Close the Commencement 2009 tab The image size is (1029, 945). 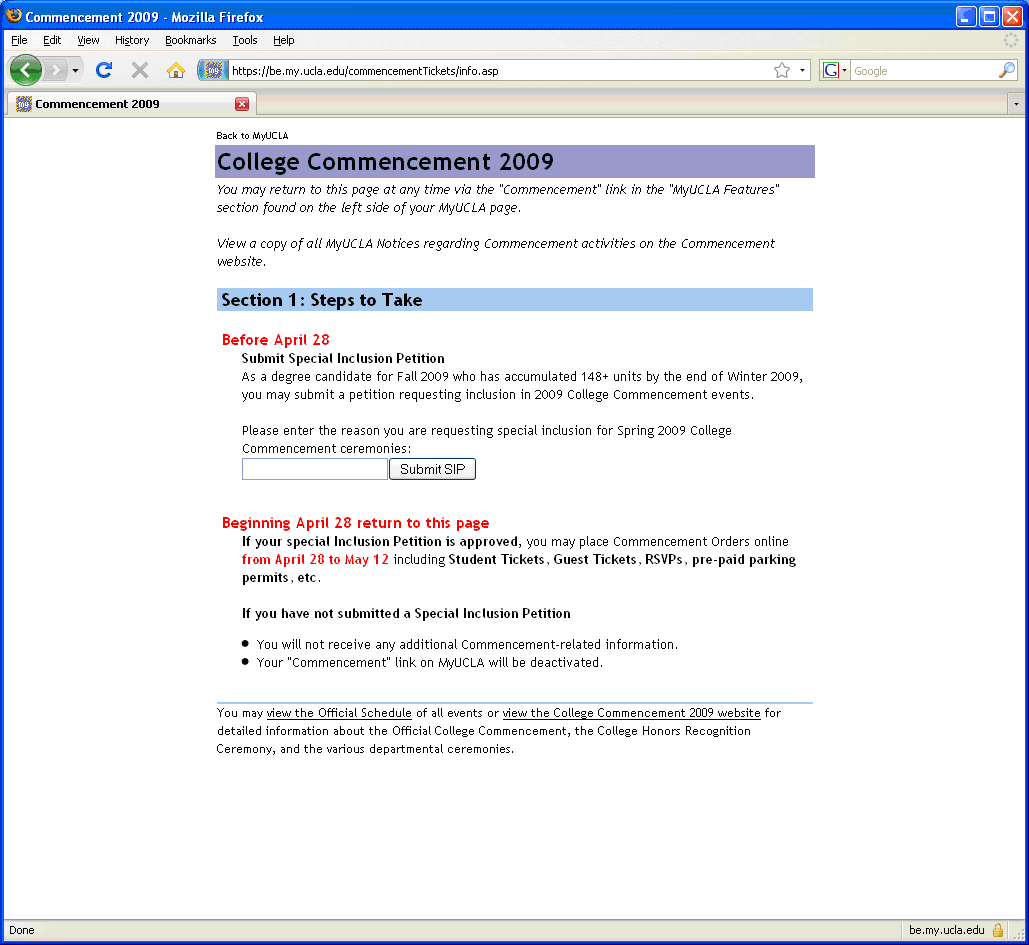coord(242,104)
